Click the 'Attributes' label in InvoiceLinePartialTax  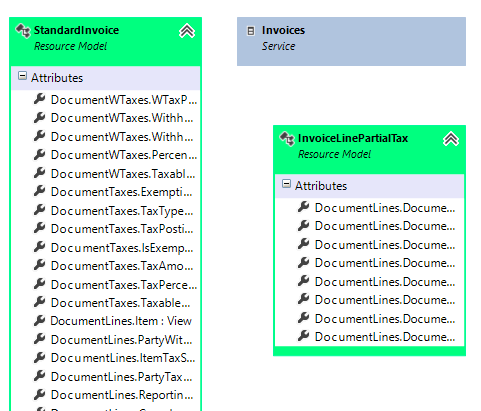pyautogui.click(x=321, y=186)
